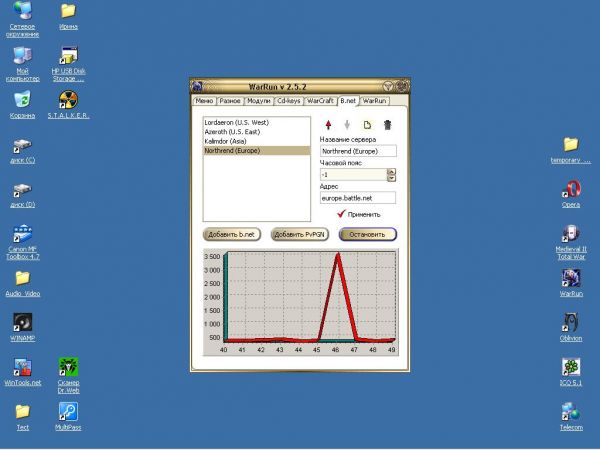Select Lordaeron (U.S. West) server
The width and height of the screenshot is (600, 450).
(256, 122)
